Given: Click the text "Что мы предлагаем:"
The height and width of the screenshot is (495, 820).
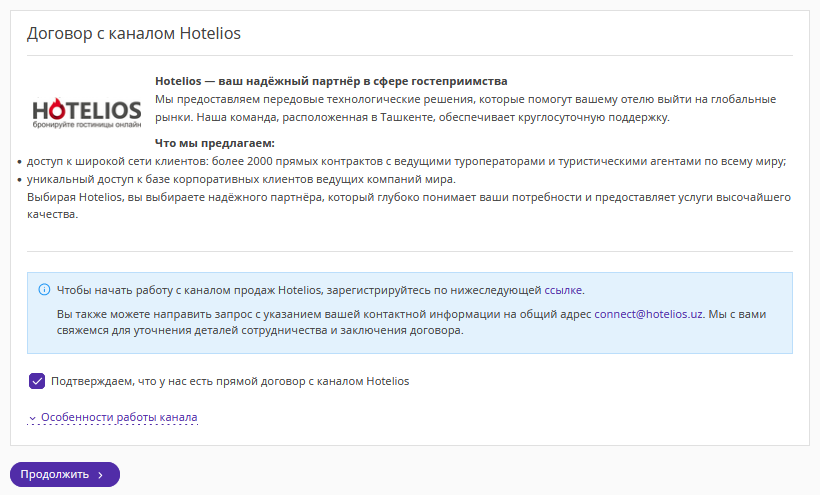Looking at the screenshot, I should tap(214, 143).
